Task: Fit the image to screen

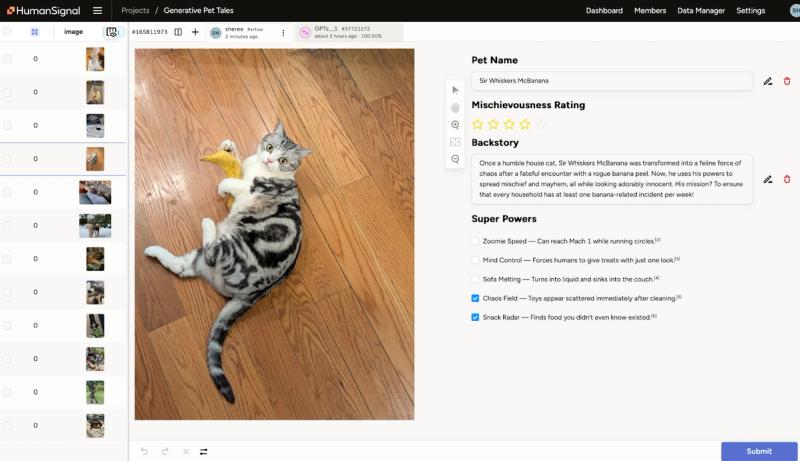Action: (x=455, y=142)
